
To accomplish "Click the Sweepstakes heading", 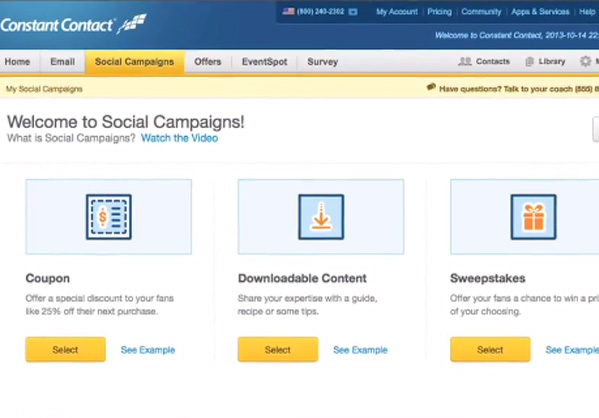I will click(x=487, y=278).
